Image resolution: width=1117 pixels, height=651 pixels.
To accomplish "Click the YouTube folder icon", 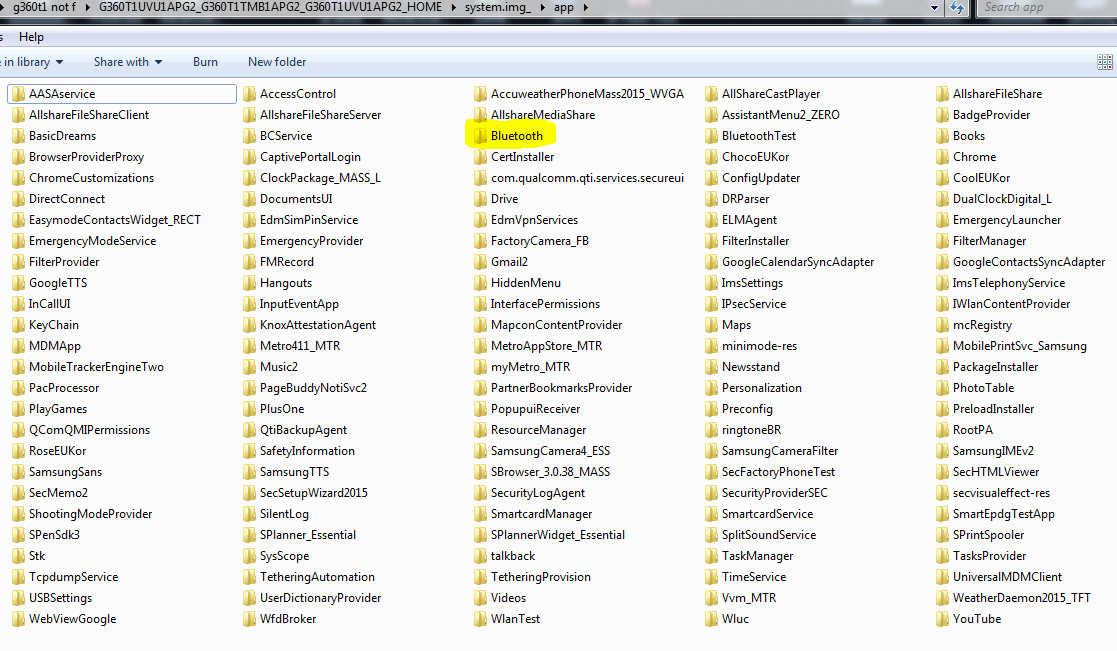I will (x=942, y=619).
